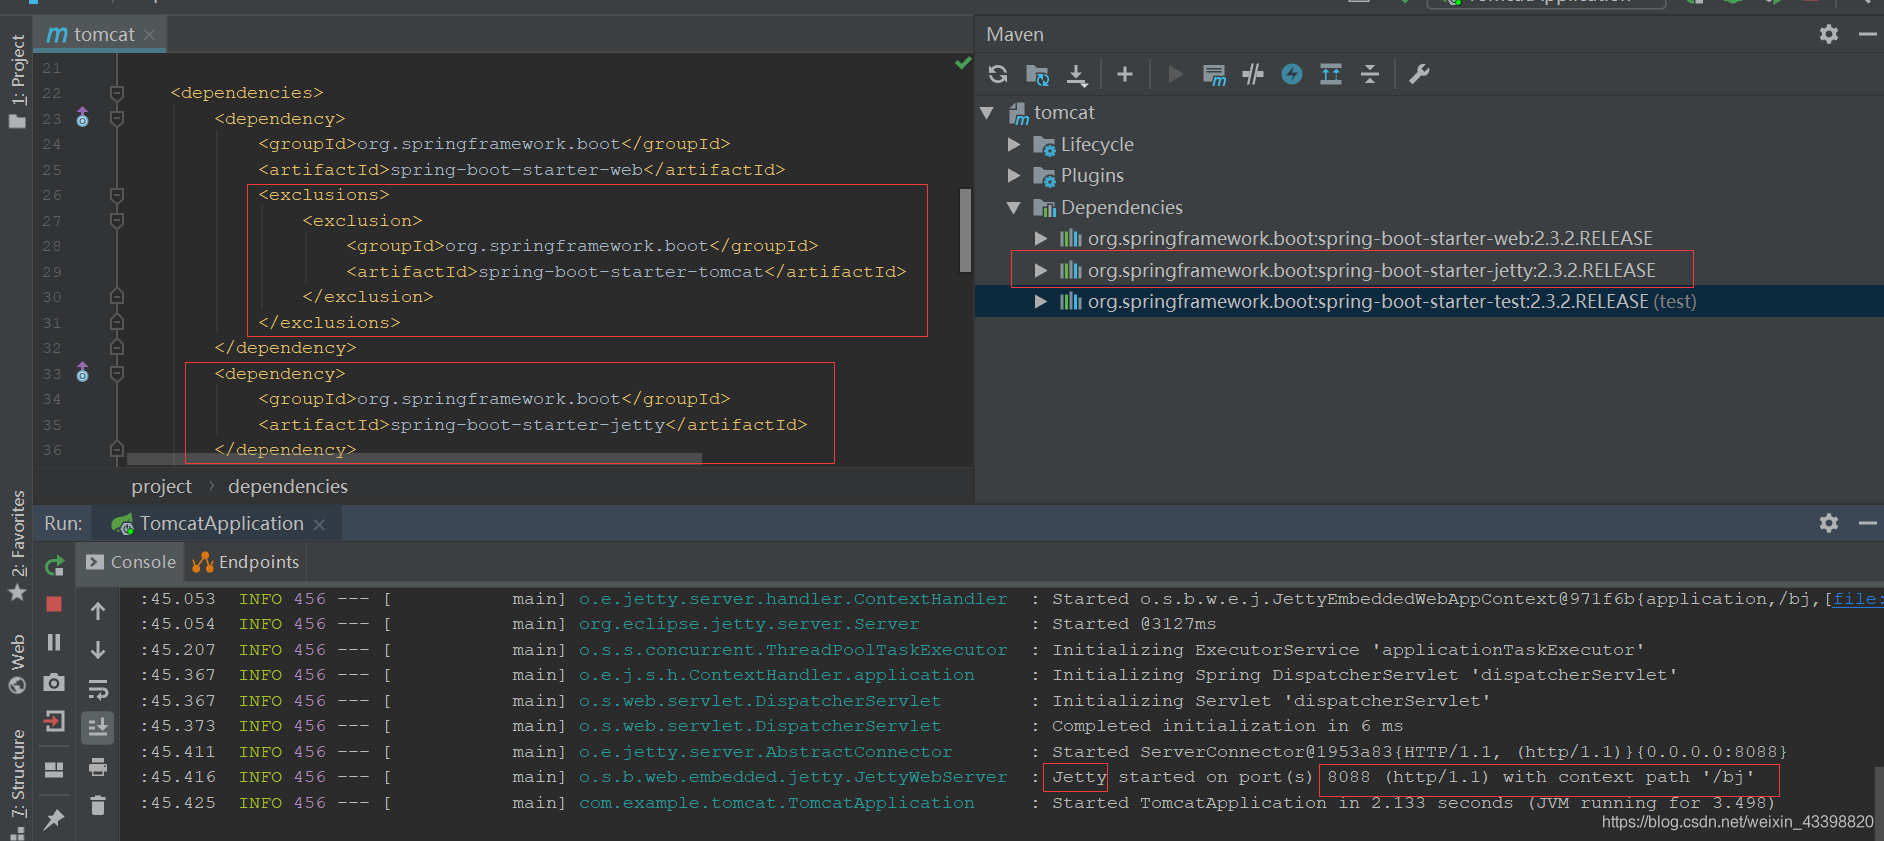Close the TomcatApplication run tab

pos(319,524)
